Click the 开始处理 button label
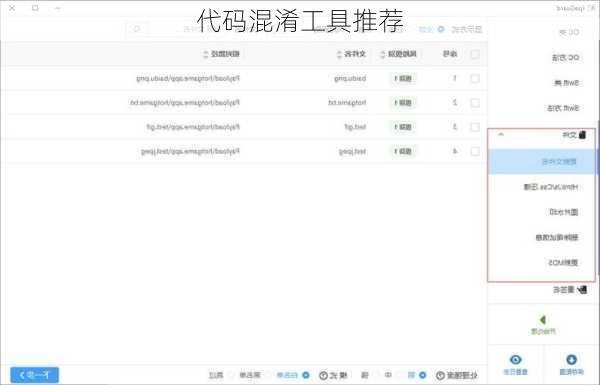Image resolution: width=600 pixels, height=385 pixels. tap(543, 331)
